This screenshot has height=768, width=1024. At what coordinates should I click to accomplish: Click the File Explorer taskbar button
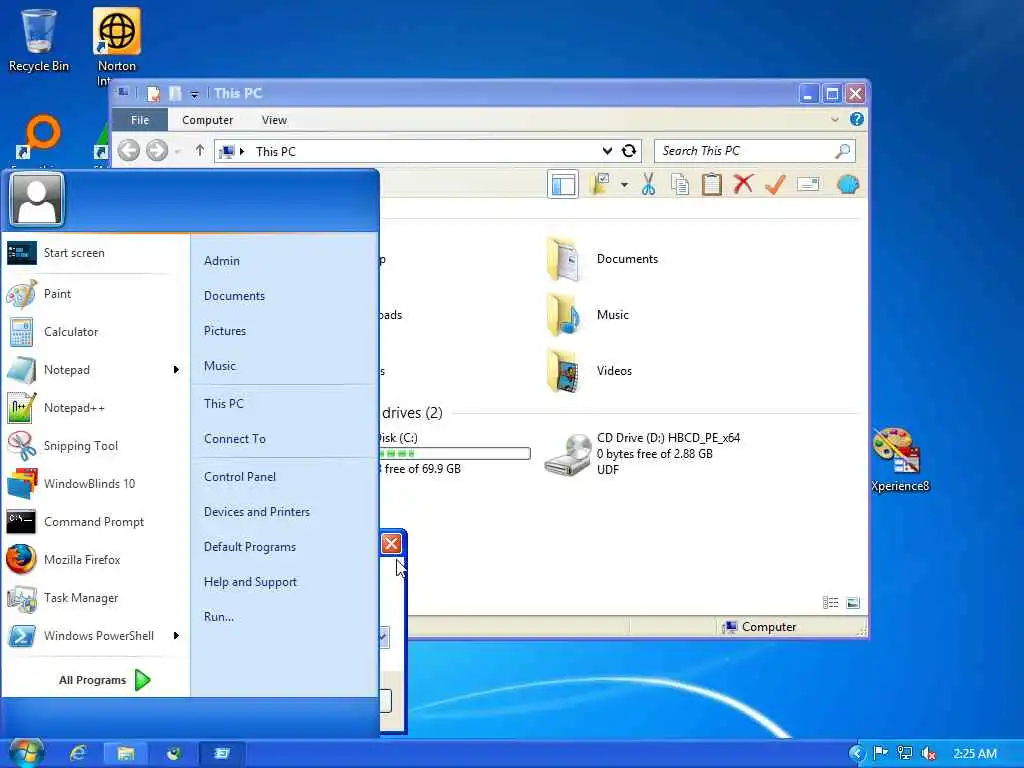point(125,754)
